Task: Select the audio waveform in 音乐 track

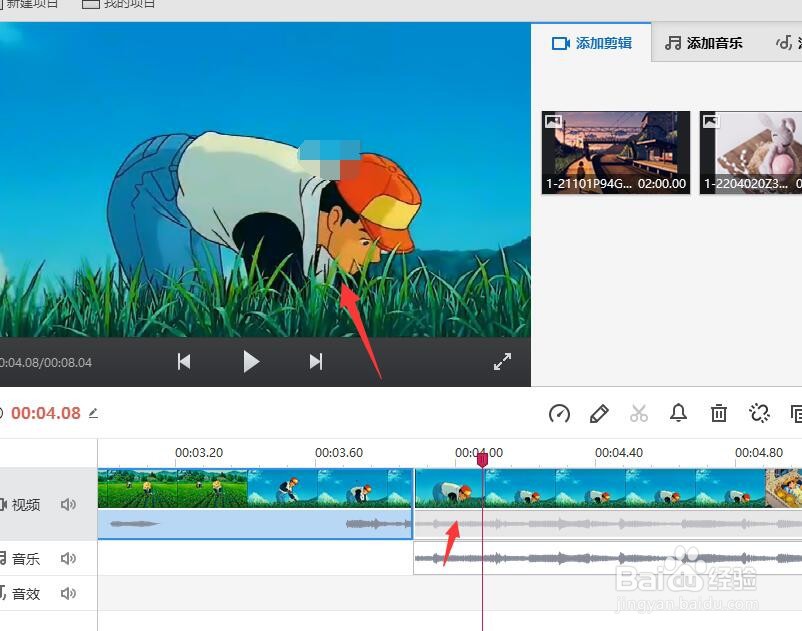Action: 608,557
